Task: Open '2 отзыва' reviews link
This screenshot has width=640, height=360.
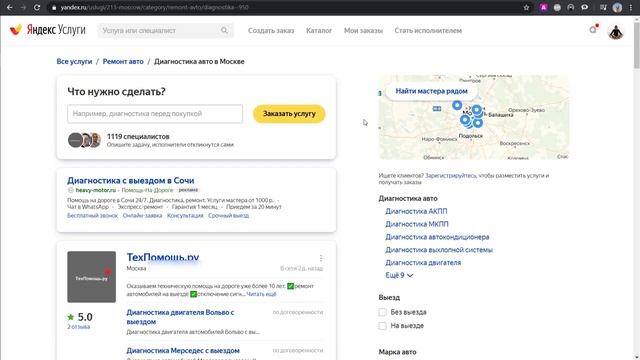Action: (x=78, y=327)
